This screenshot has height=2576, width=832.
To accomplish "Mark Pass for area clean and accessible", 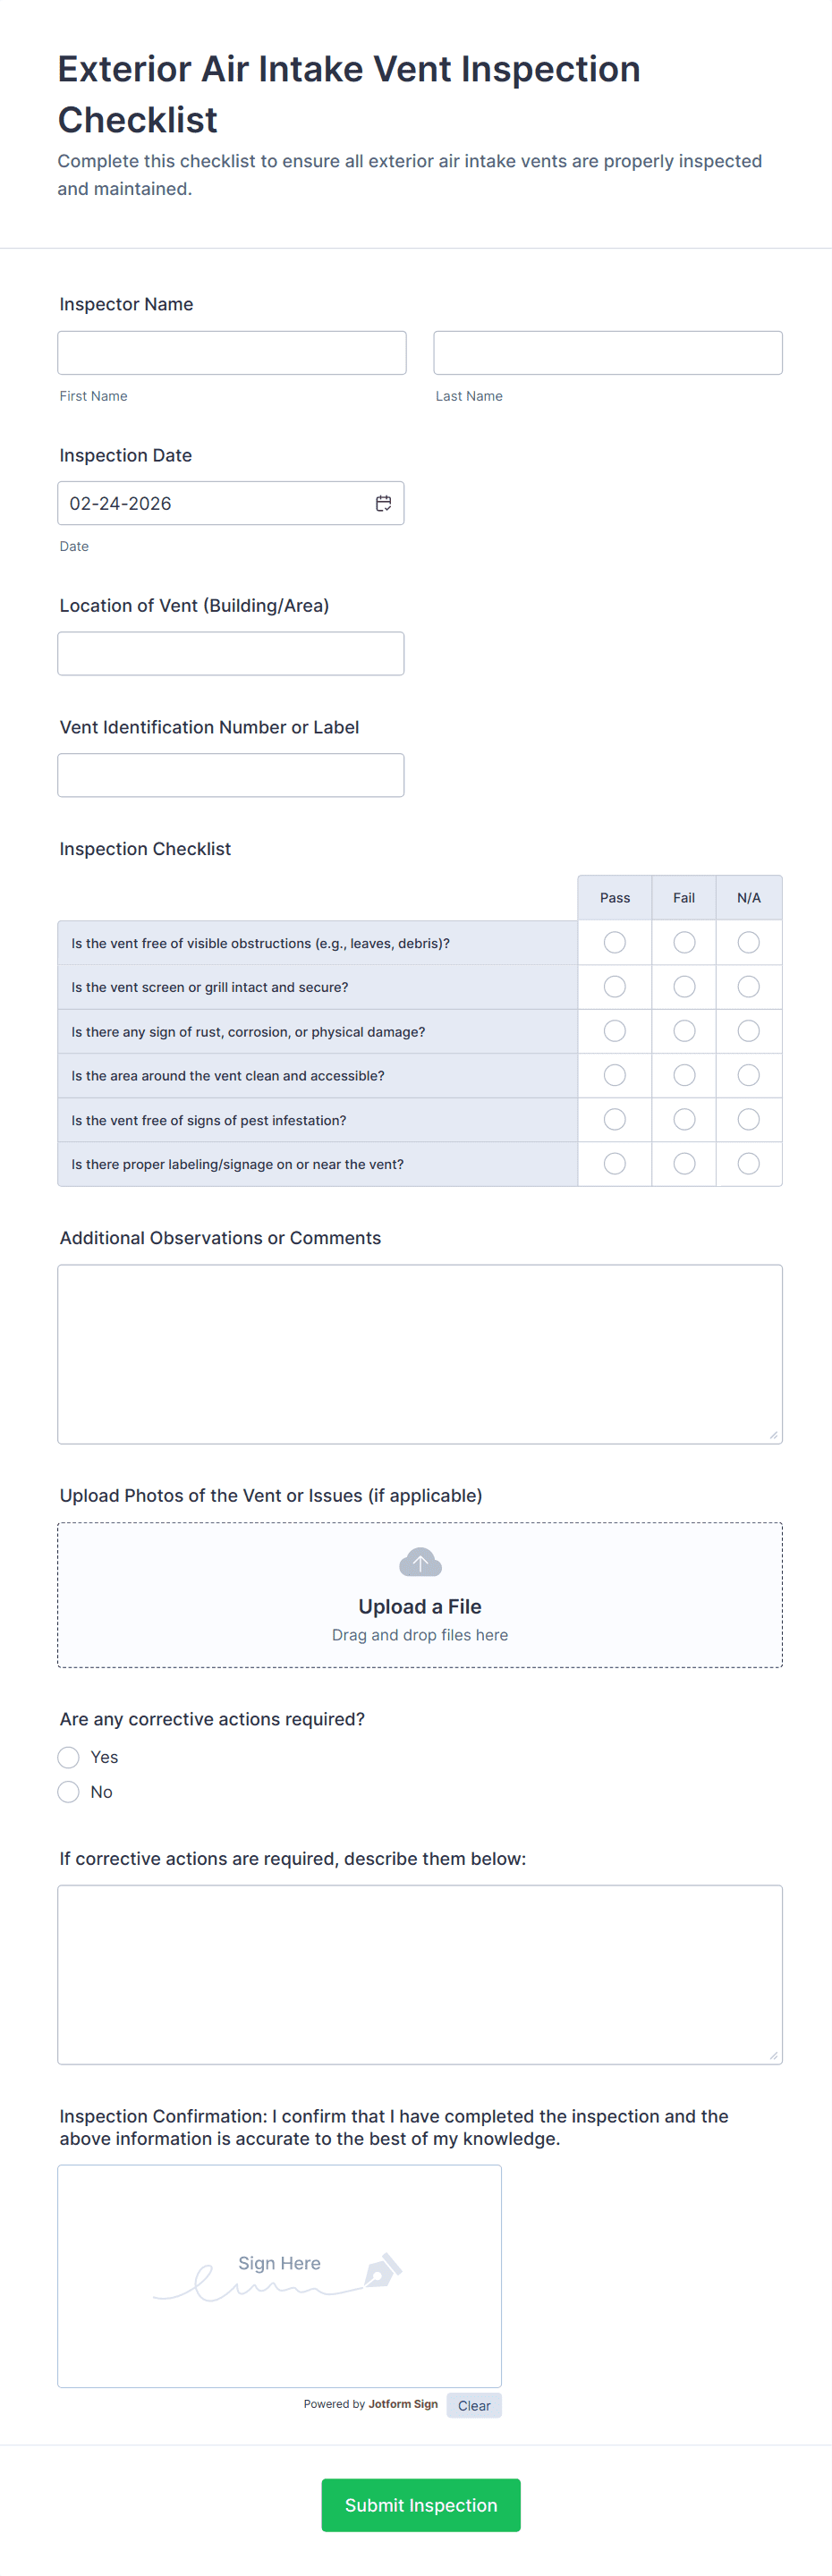I will [x=615, y=1075].
